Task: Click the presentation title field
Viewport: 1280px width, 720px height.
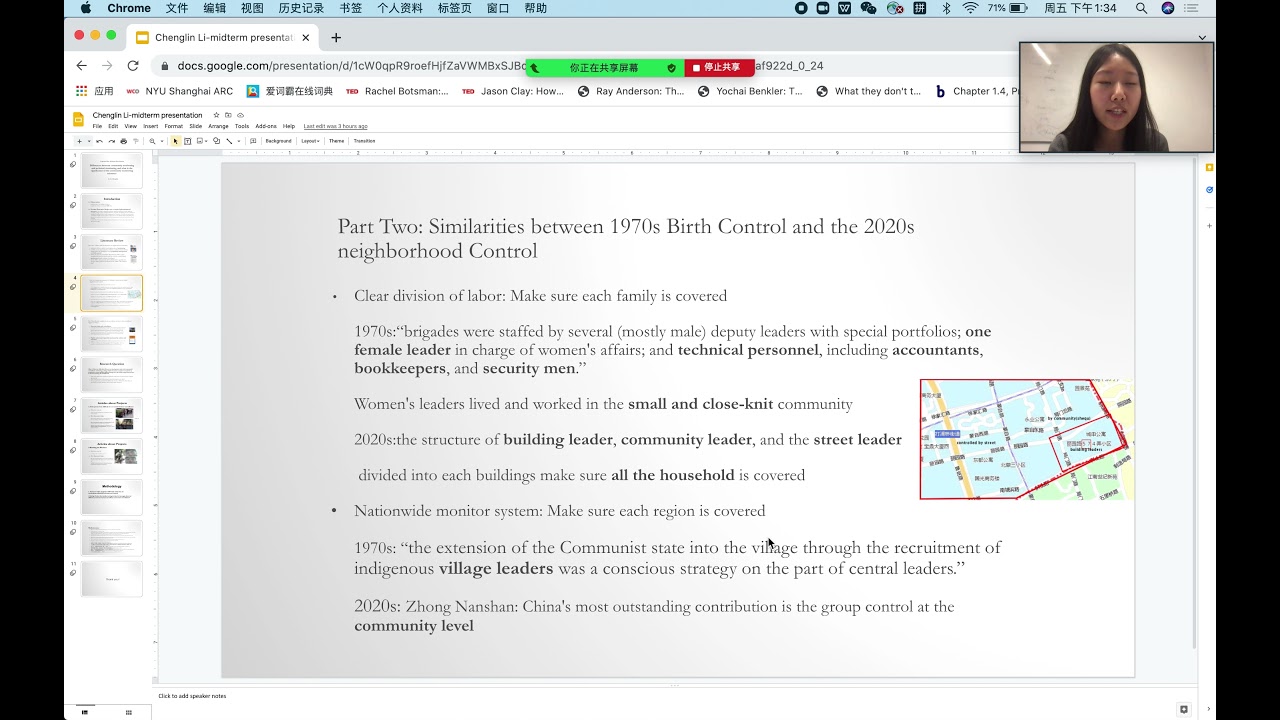Action: (x=147, y=115)
